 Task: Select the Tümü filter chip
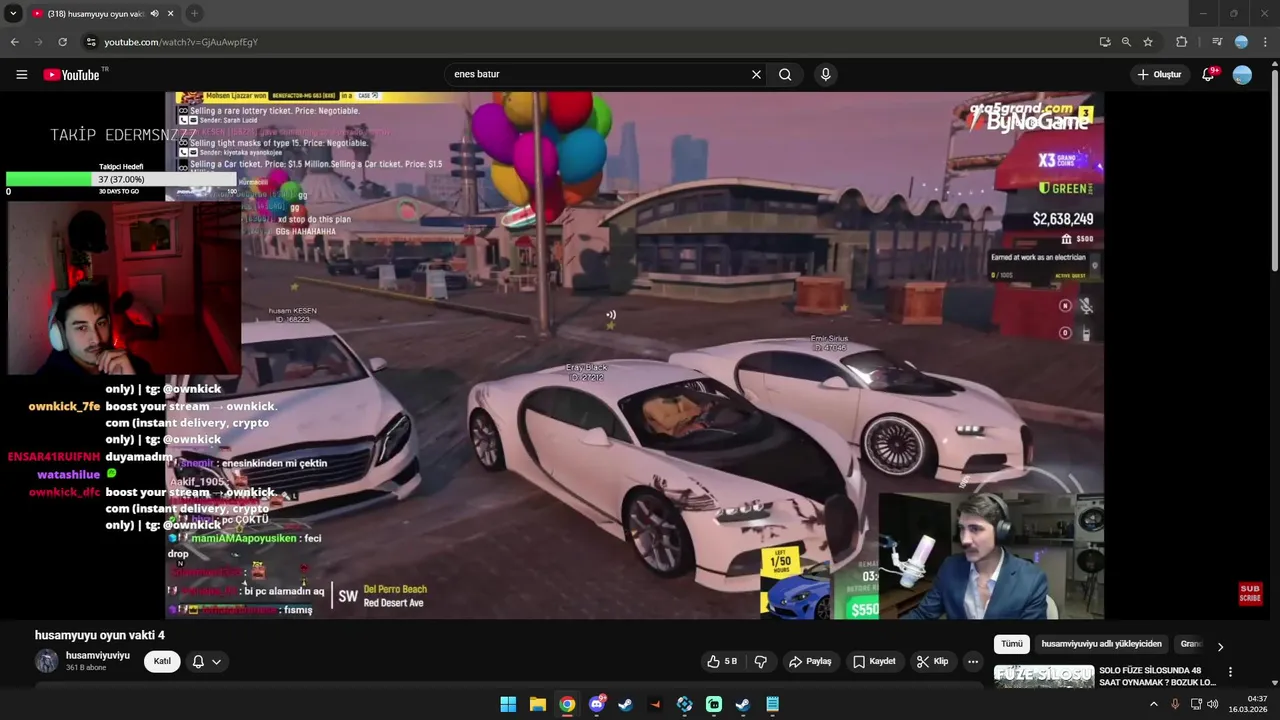pos(1012,644)
